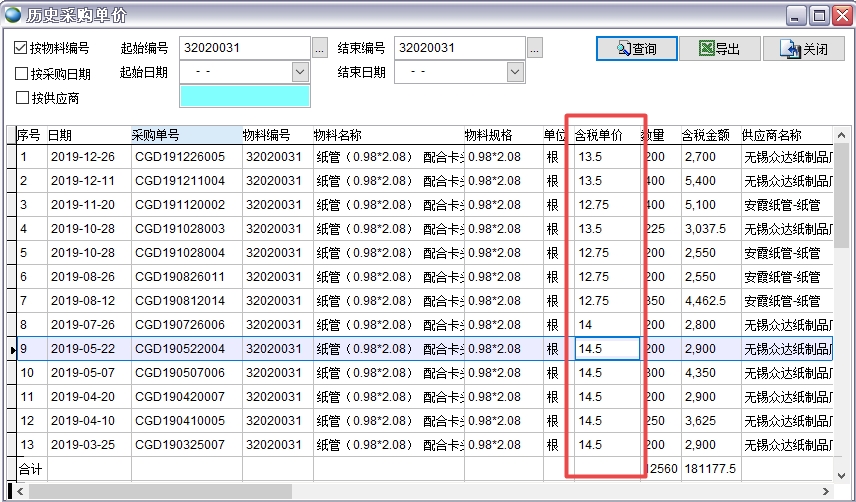Image resolution: width=856 pixels, height=502 pixels.
Task: Open the 起始编号 lookup ellipsis button
Action: coord(320,48)
